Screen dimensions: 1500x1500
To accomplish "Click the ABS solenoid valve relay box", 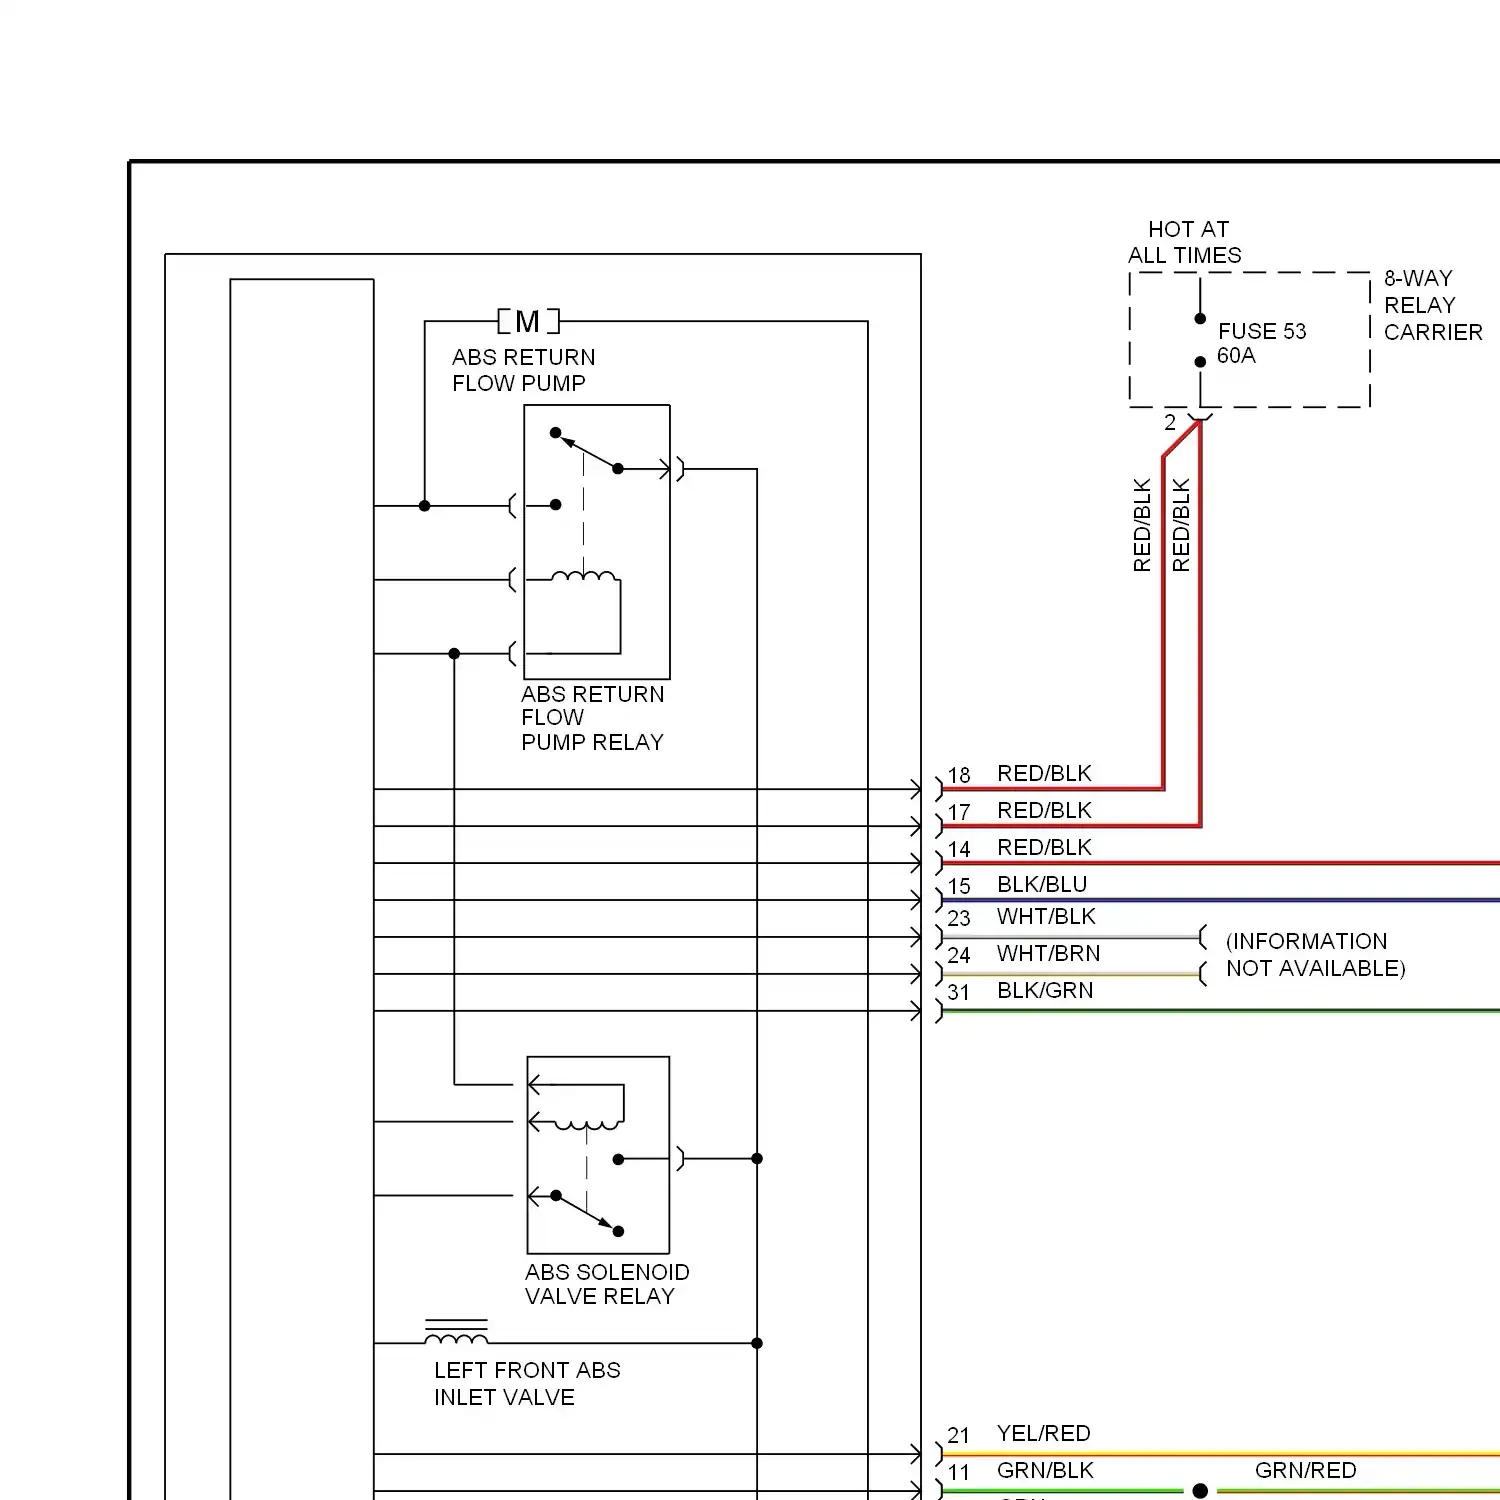I will pyautogui.click(x=598, y=1155).
